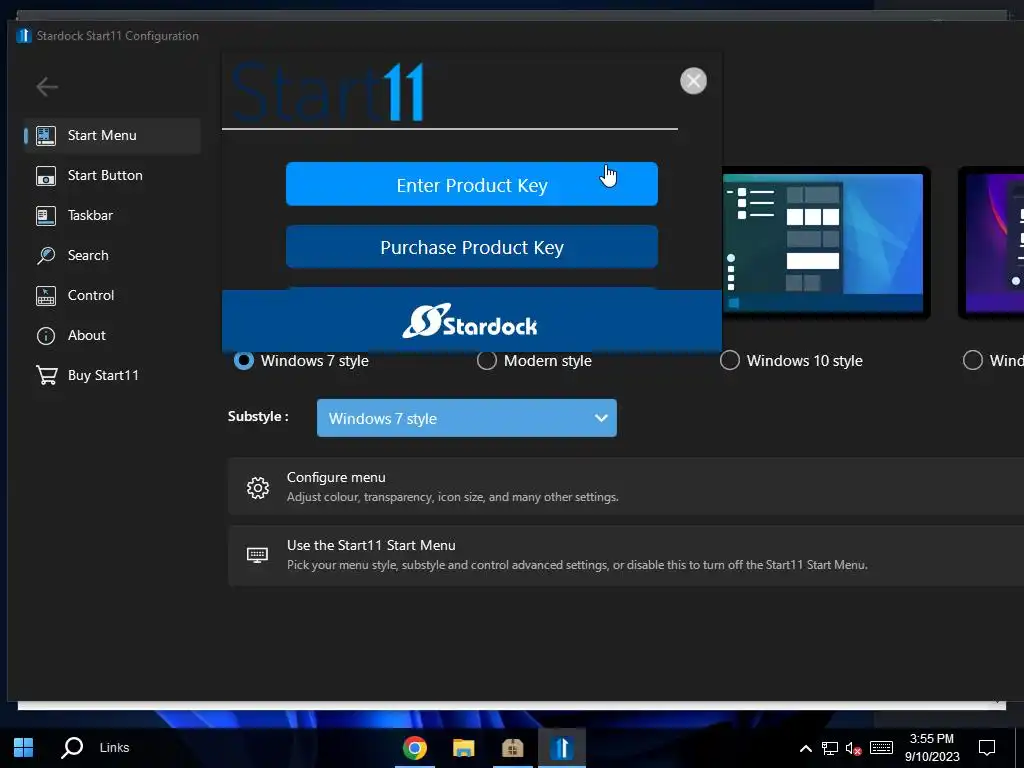
Task: Click the About info circle icon
Action: pyautogui.click(x=46, y=336)
